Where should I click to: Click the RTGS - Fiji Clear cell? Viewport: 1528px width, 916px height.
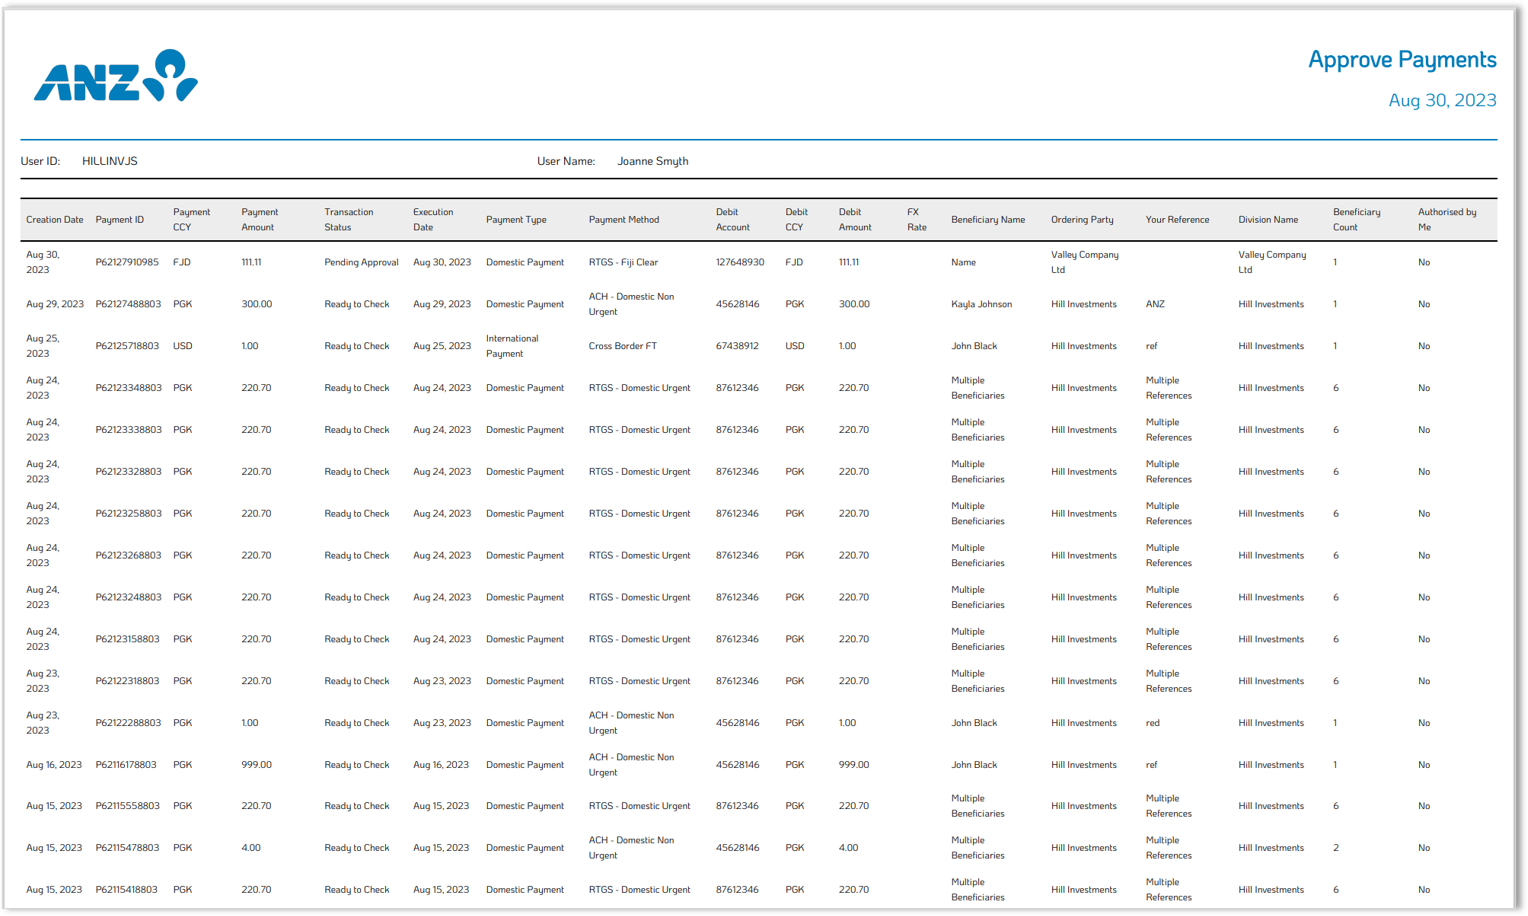(623, 263)
